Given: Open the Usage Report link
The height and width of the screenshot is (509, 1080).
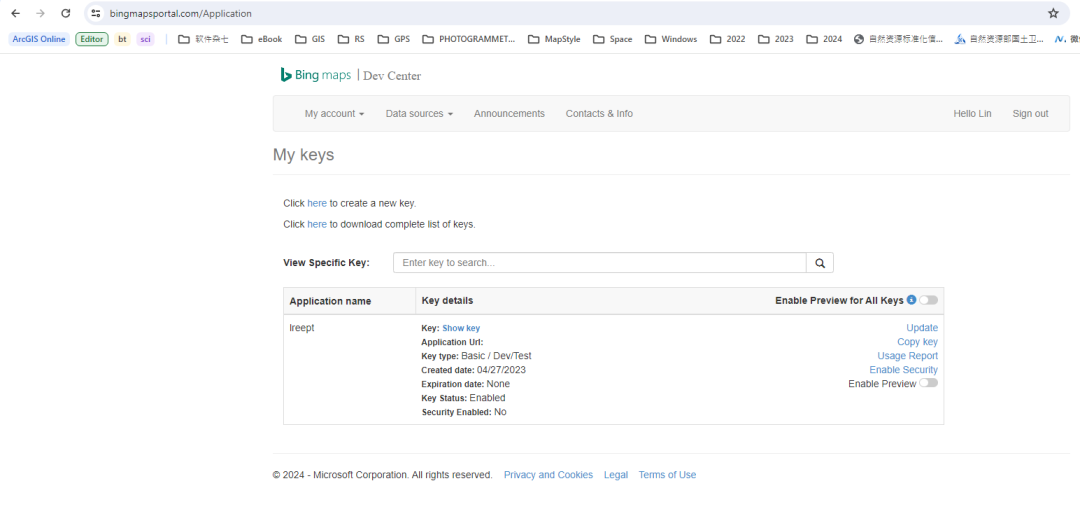Looking at the screenshot, I should [x=907, y=355].
